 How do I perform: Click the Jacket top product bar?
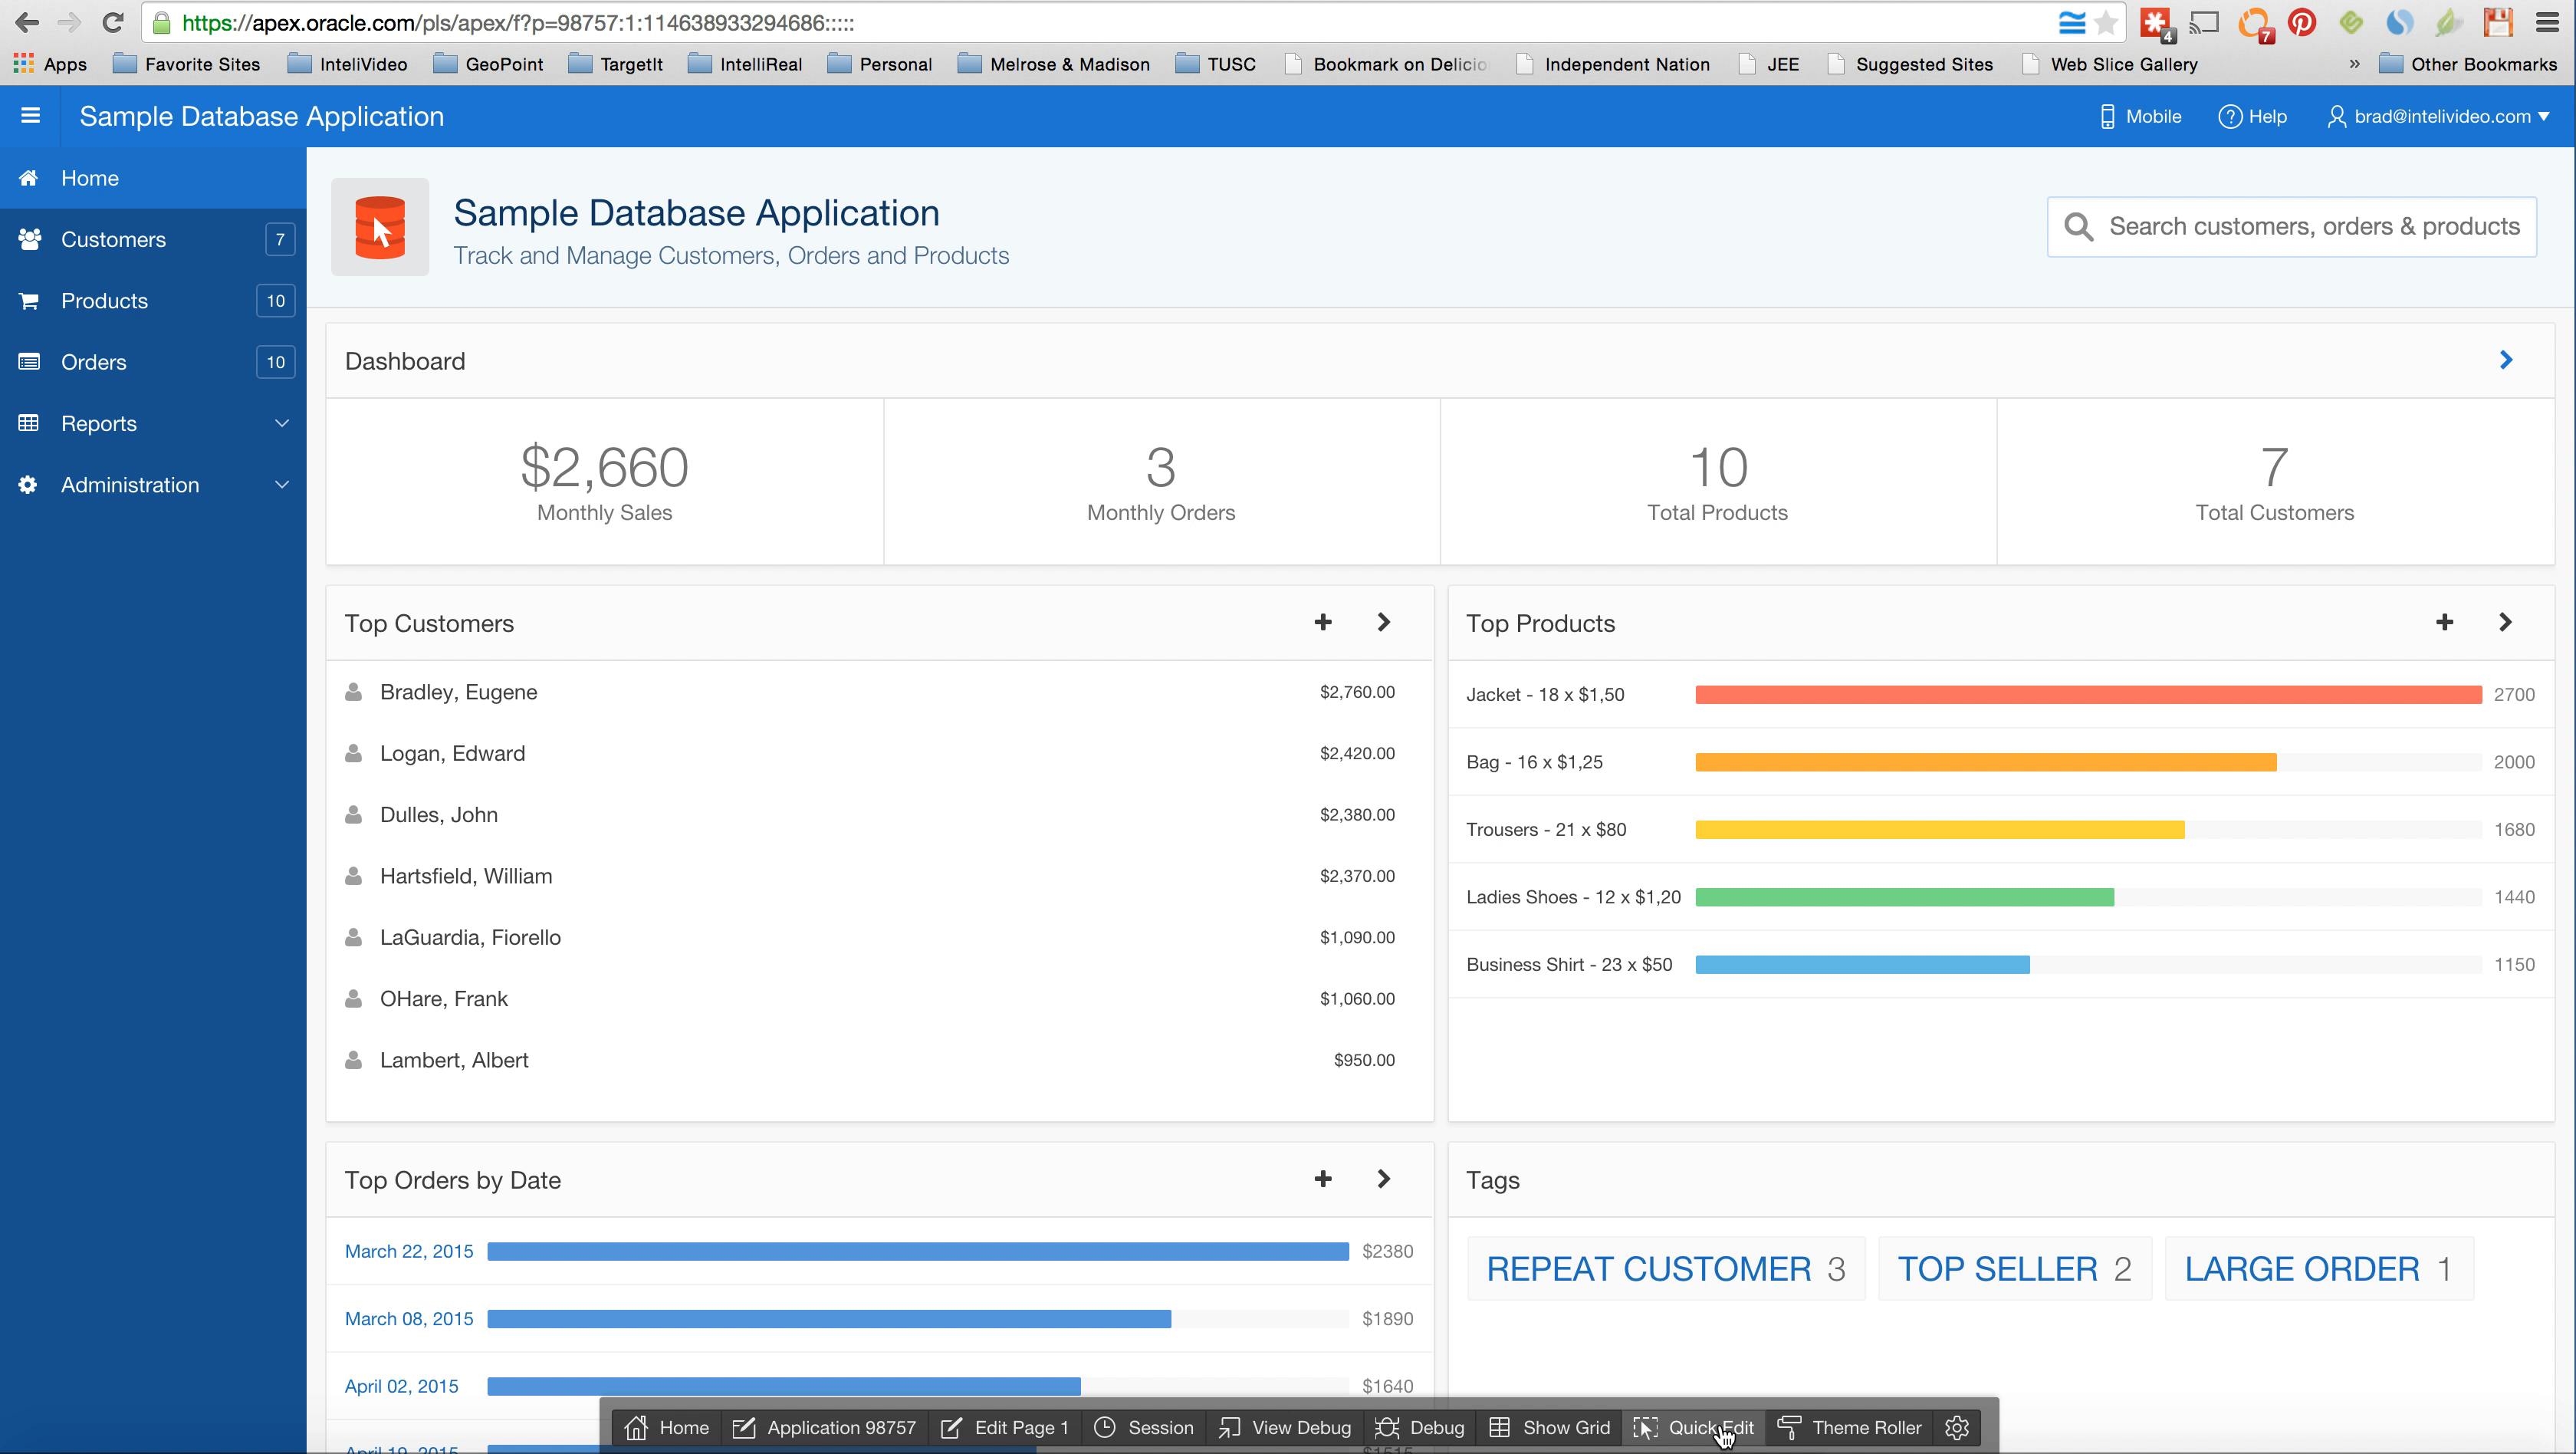[x=2089, y=693]
